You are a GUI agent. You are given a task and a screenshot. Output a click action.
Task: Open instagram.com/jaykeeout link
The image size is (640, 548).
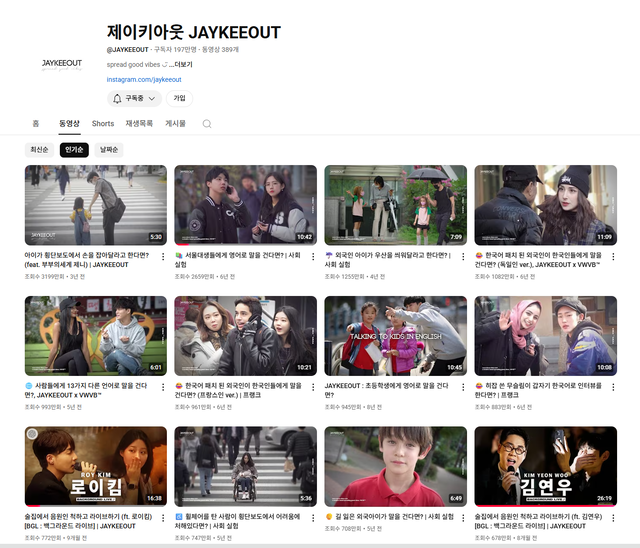(x=144, y=80)
